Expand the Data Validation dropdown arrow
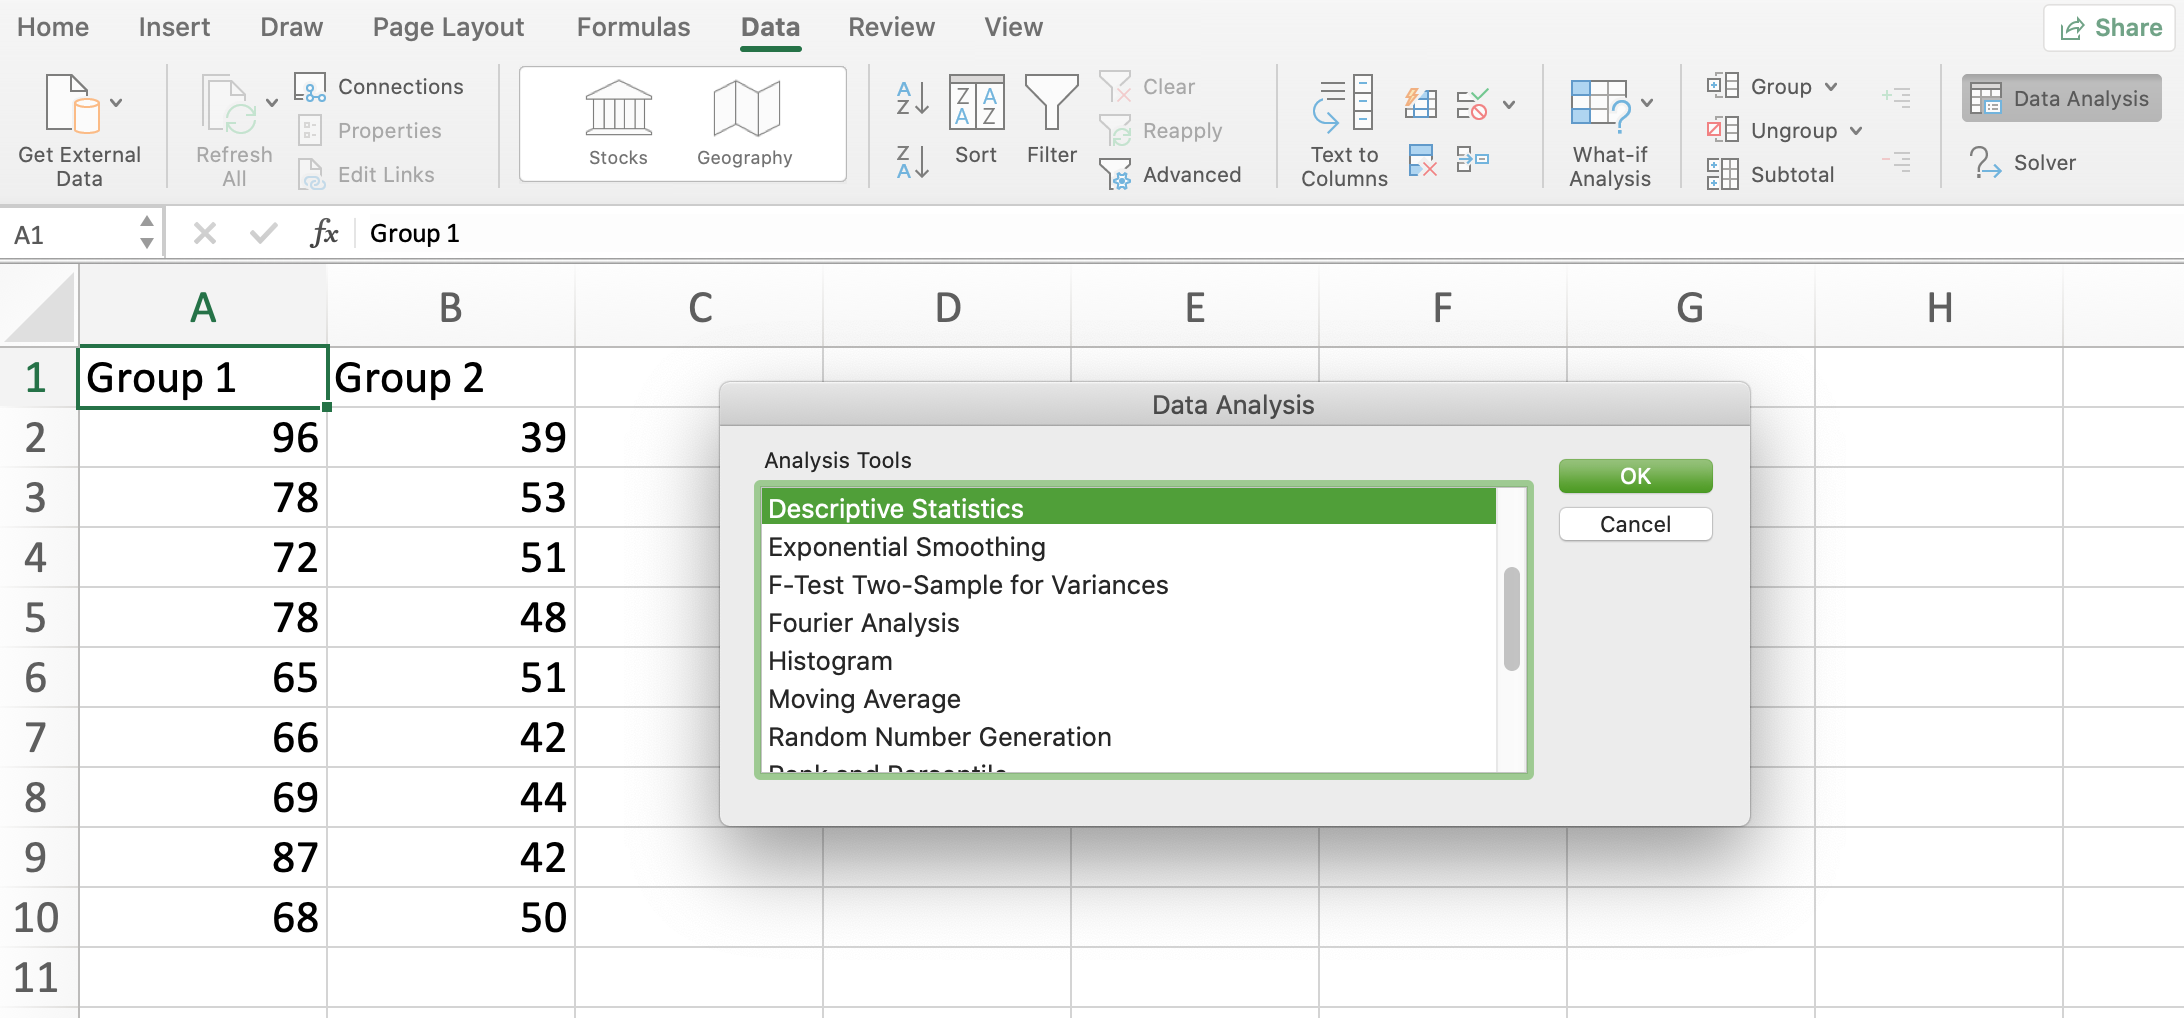The image size is (2184, 1018). [x=1509, y=104]
